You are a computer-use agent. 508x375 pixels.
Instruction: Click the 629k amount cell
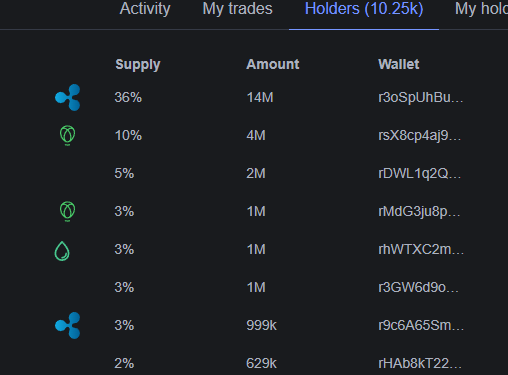coord(261,363)
